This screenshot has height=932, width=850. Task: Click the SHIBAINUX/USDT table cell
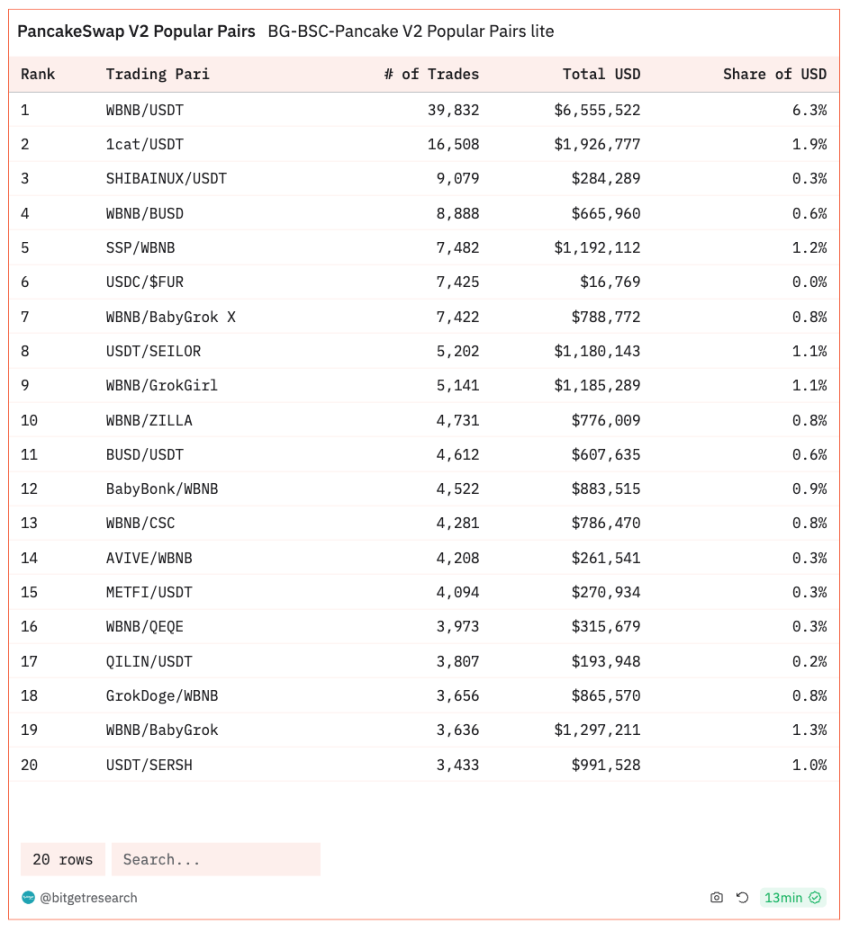(x=166, y=179)
